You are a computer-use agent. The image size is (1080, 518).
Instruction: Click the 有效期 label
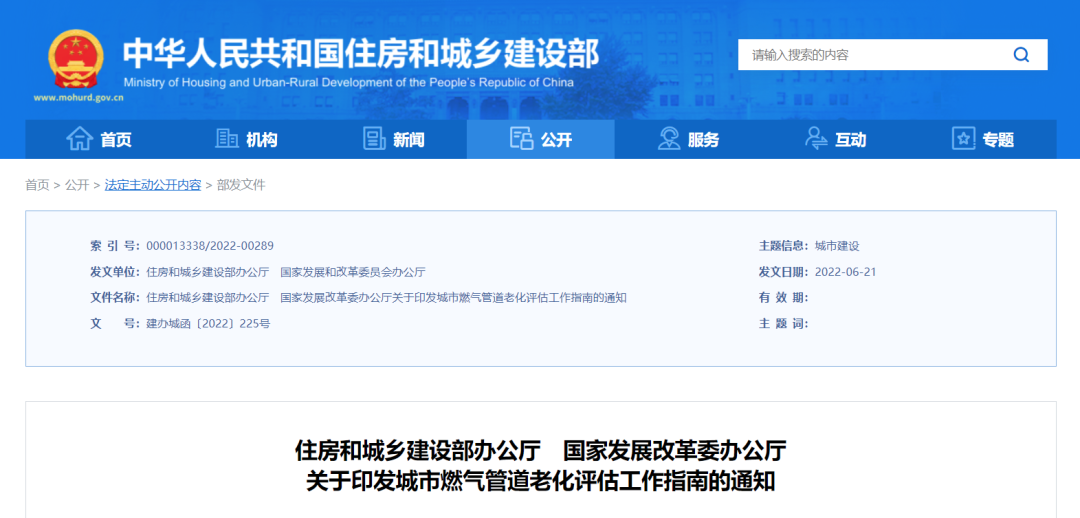tap(784, 298)
